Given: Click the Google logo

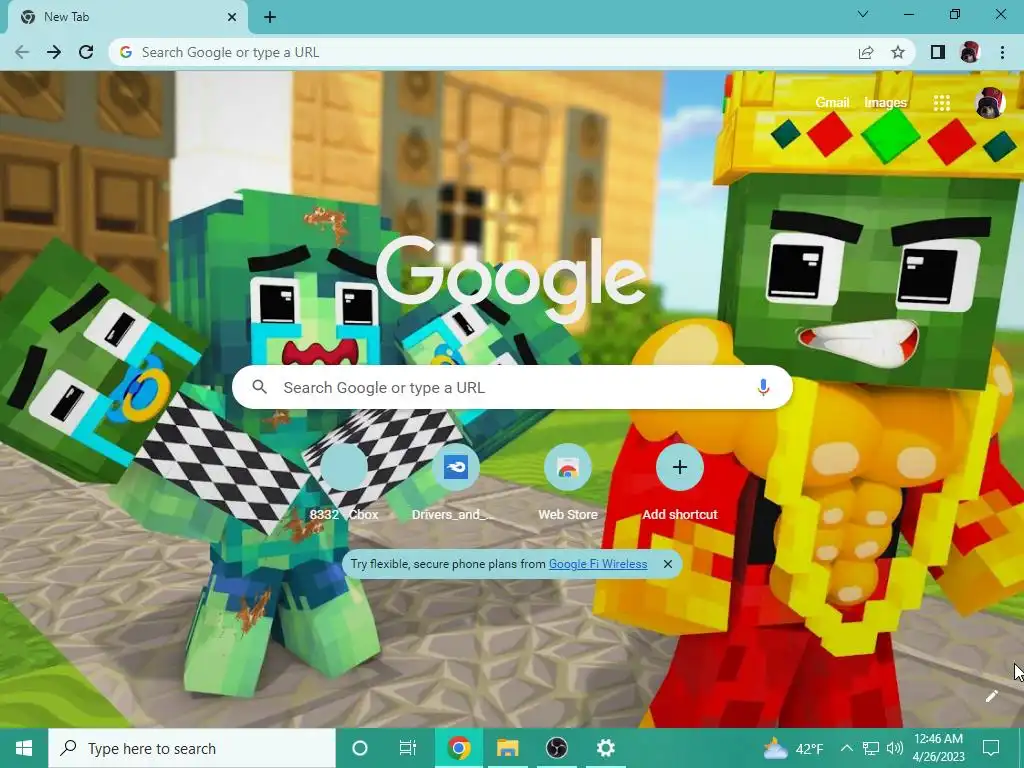Looking at the screenshot, I should [x=512, y=278].
